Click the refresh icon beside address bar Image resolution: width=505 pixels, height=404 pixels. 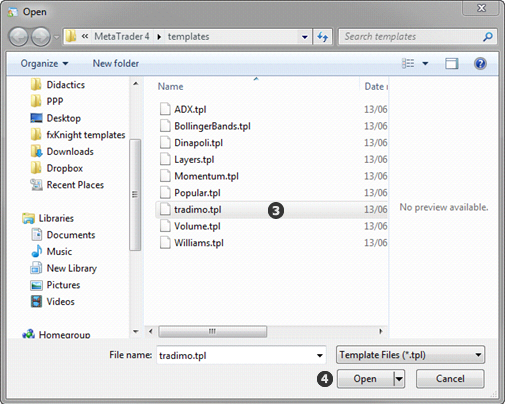coord(322,37)
